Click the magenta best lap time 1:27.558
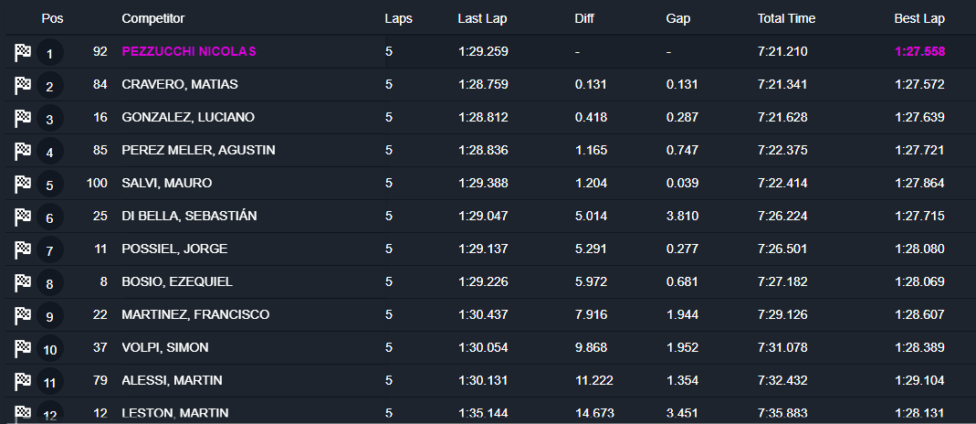Image resolution: width=976 pixels, height=424 pixels. point(919,51)
